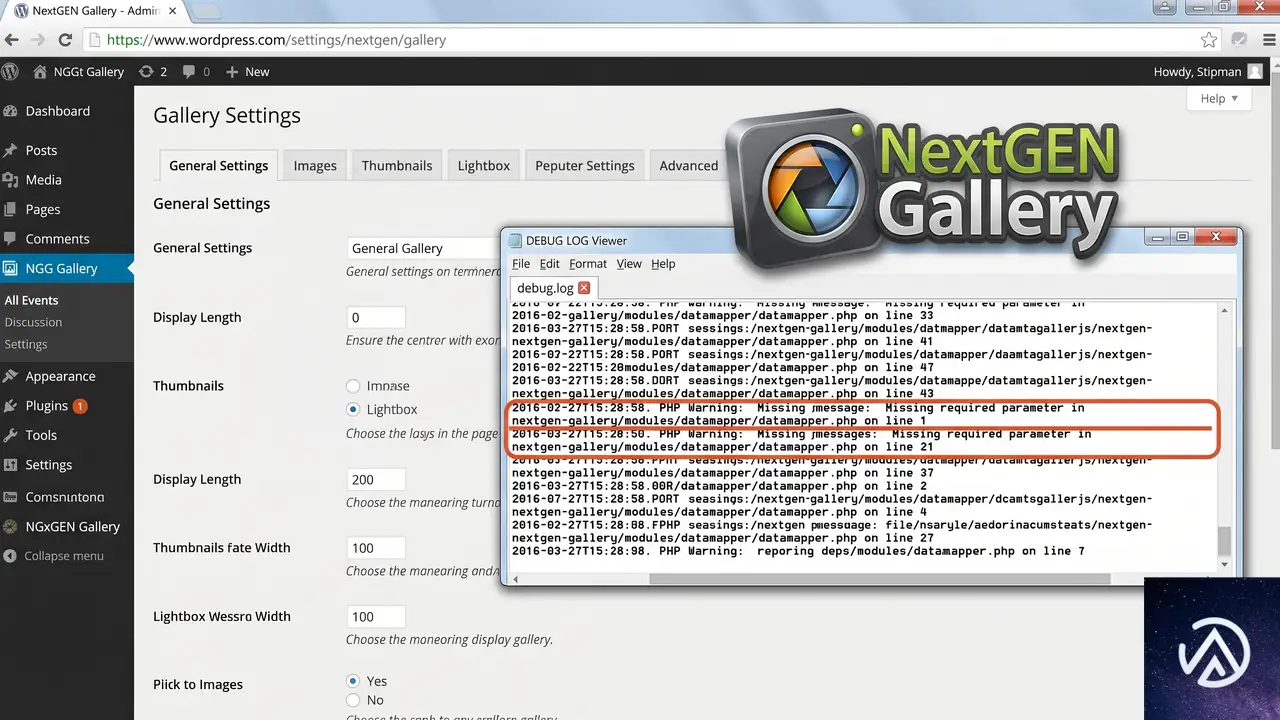Open the comments bubble icon in admin bar
1280x720 pixels.
(x=197, y=72)
